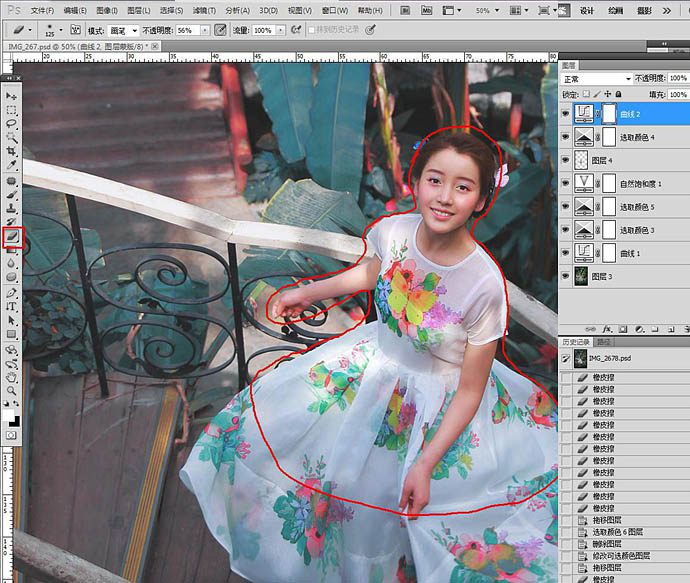Select the Path Selection tool

pyautogui.click(x=11, y=320)
